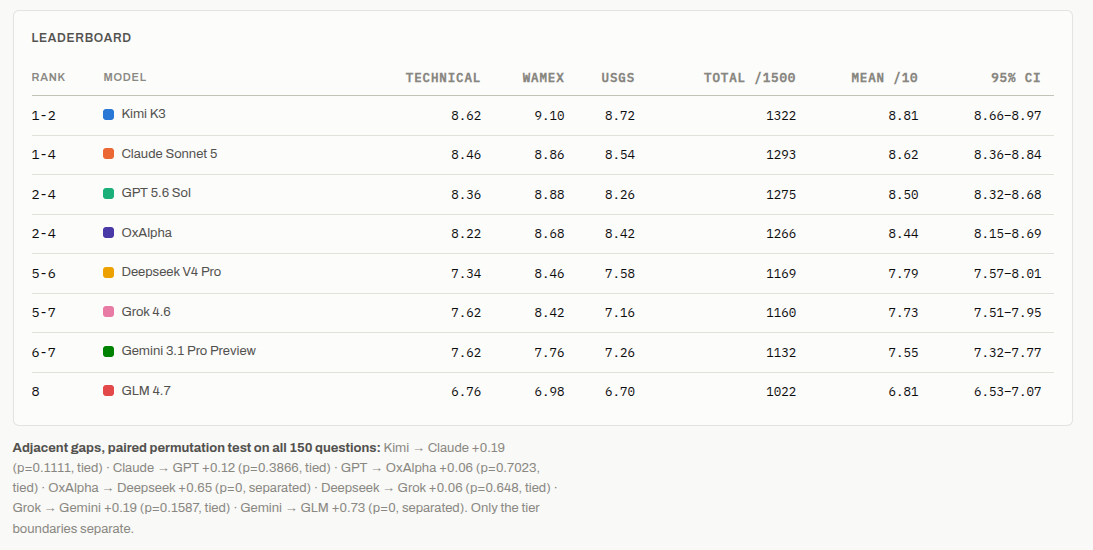
Task: Click the TOTAL /1500 column header
Action: [x=749, y=77]
